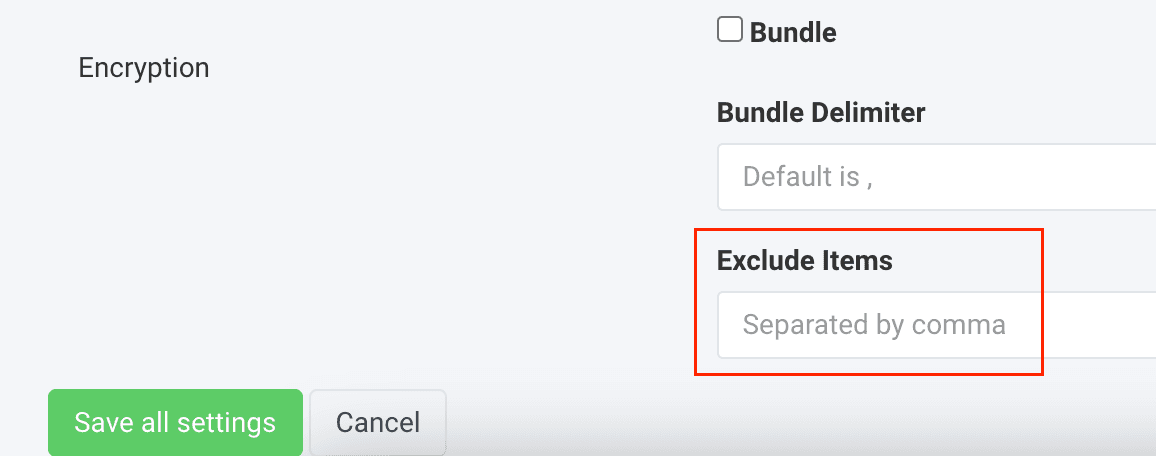Tick the box beside Bundle
Viewport: 1156px width, 456px height.
pos(730,31)
